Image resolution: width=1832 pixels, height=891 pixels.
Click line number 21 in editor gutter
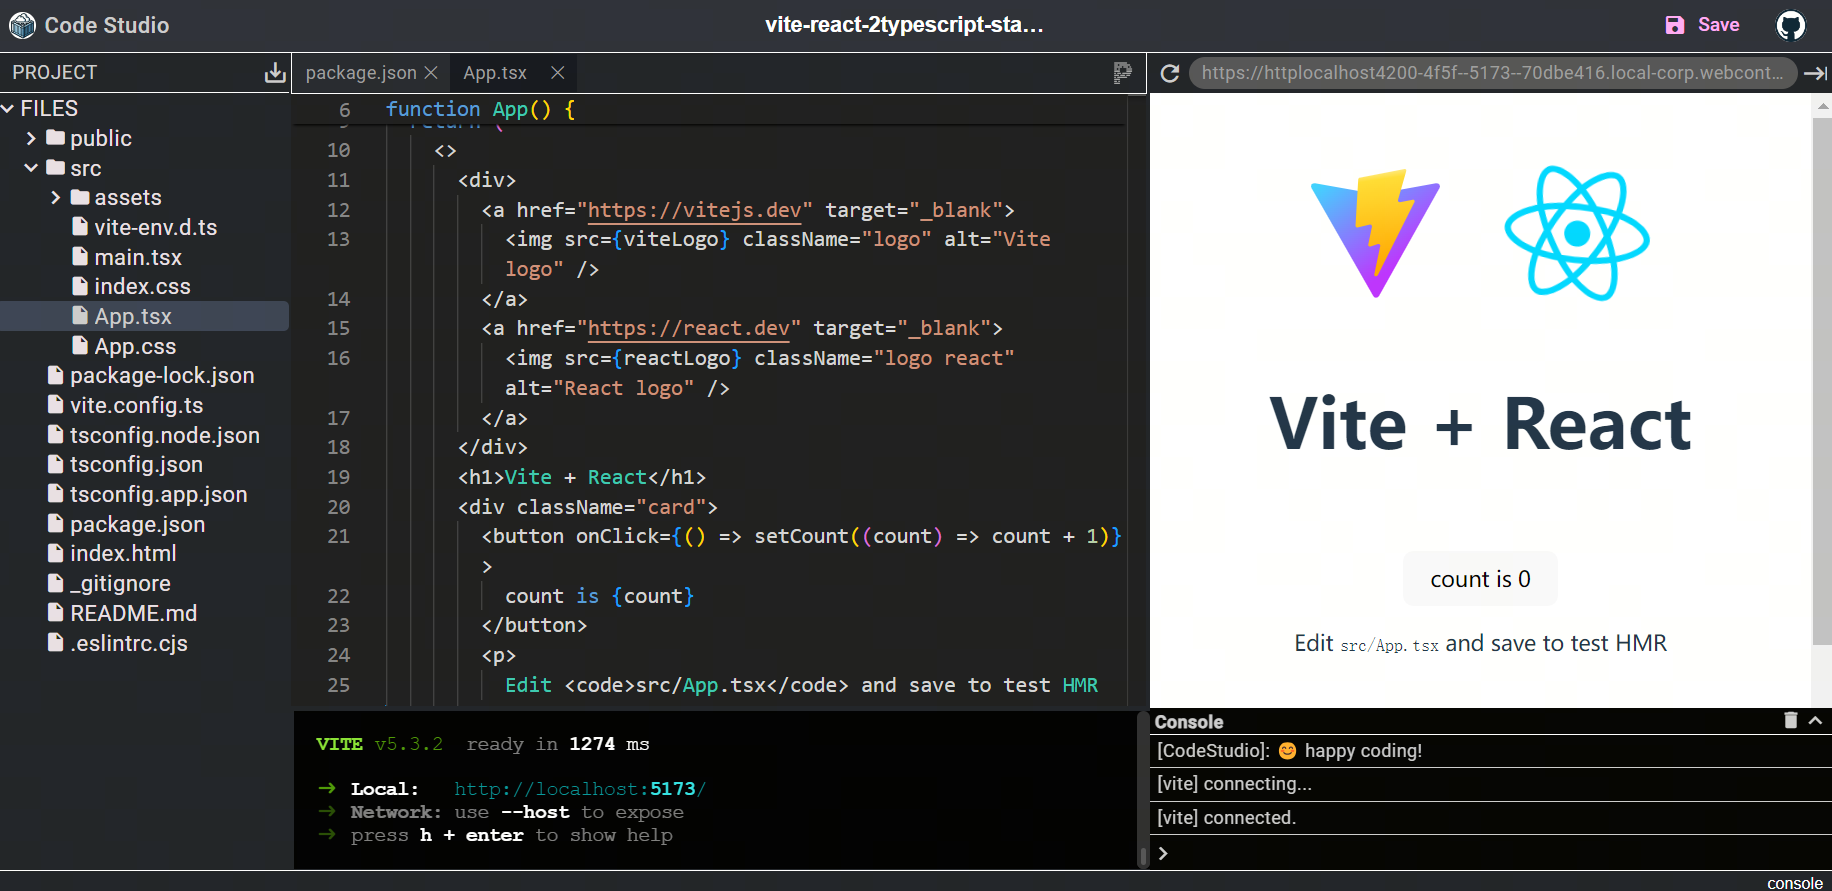tap(339, 536)
